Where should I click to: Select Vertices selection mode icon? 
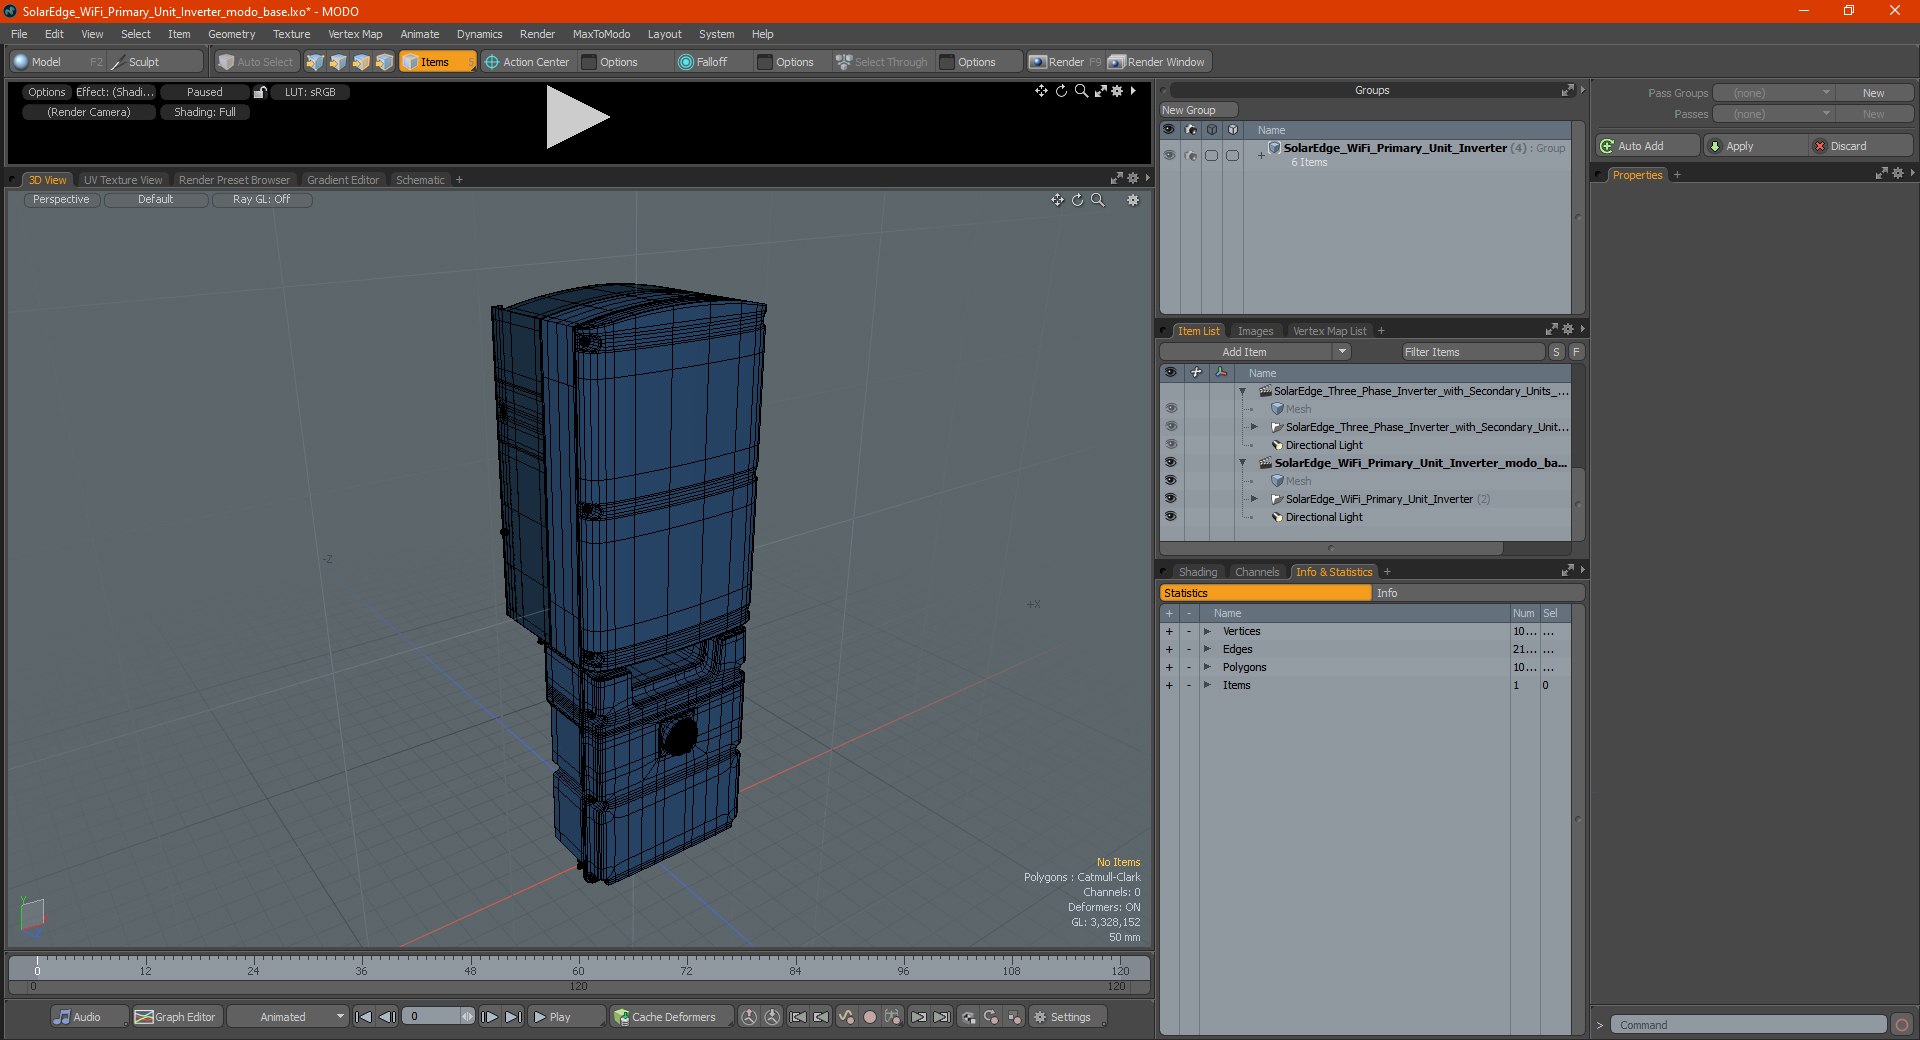tap(315, 62)
